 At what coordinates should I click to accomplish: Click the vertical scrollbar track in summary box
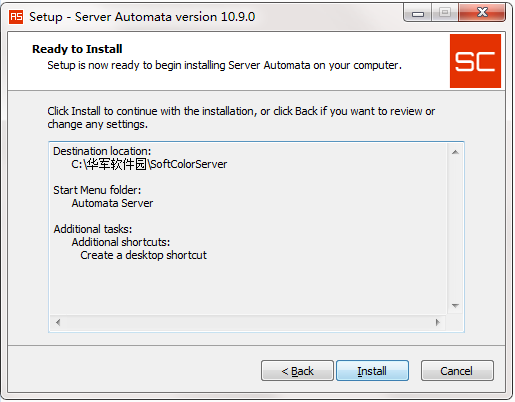pyautogui.click(x=455, y=229)
